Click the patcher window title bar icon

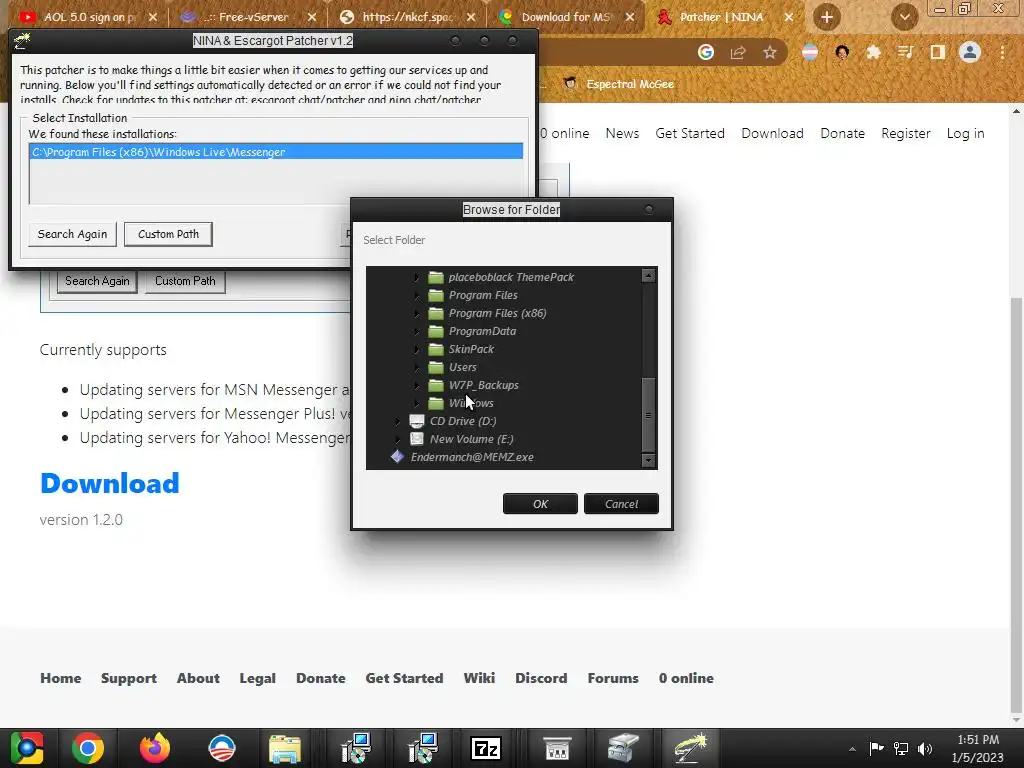coord(22,40)
